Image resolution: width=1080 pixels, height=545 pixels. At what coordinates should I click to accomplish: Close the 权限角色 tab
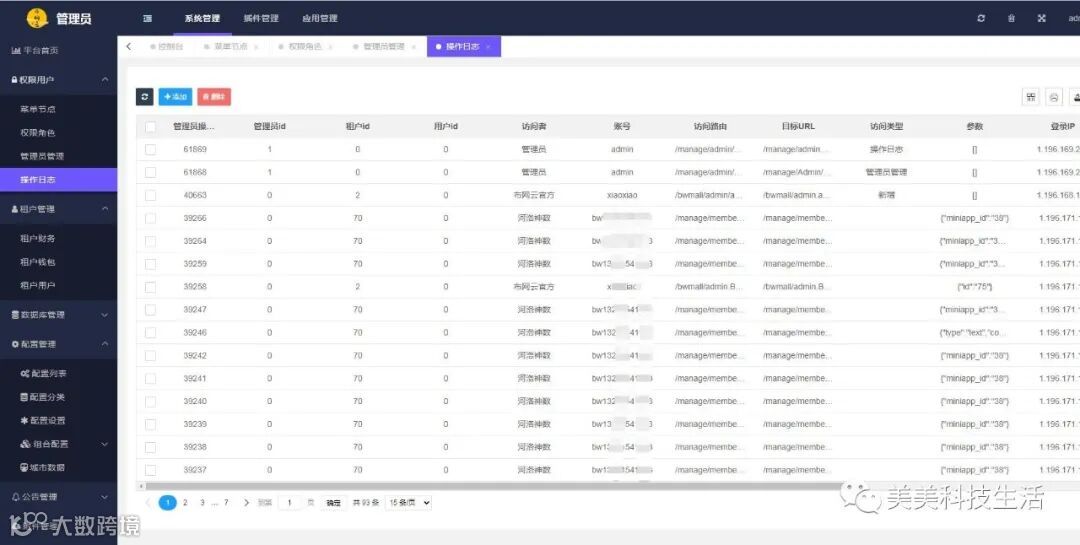pyautogui.click(x=331, y=47)
